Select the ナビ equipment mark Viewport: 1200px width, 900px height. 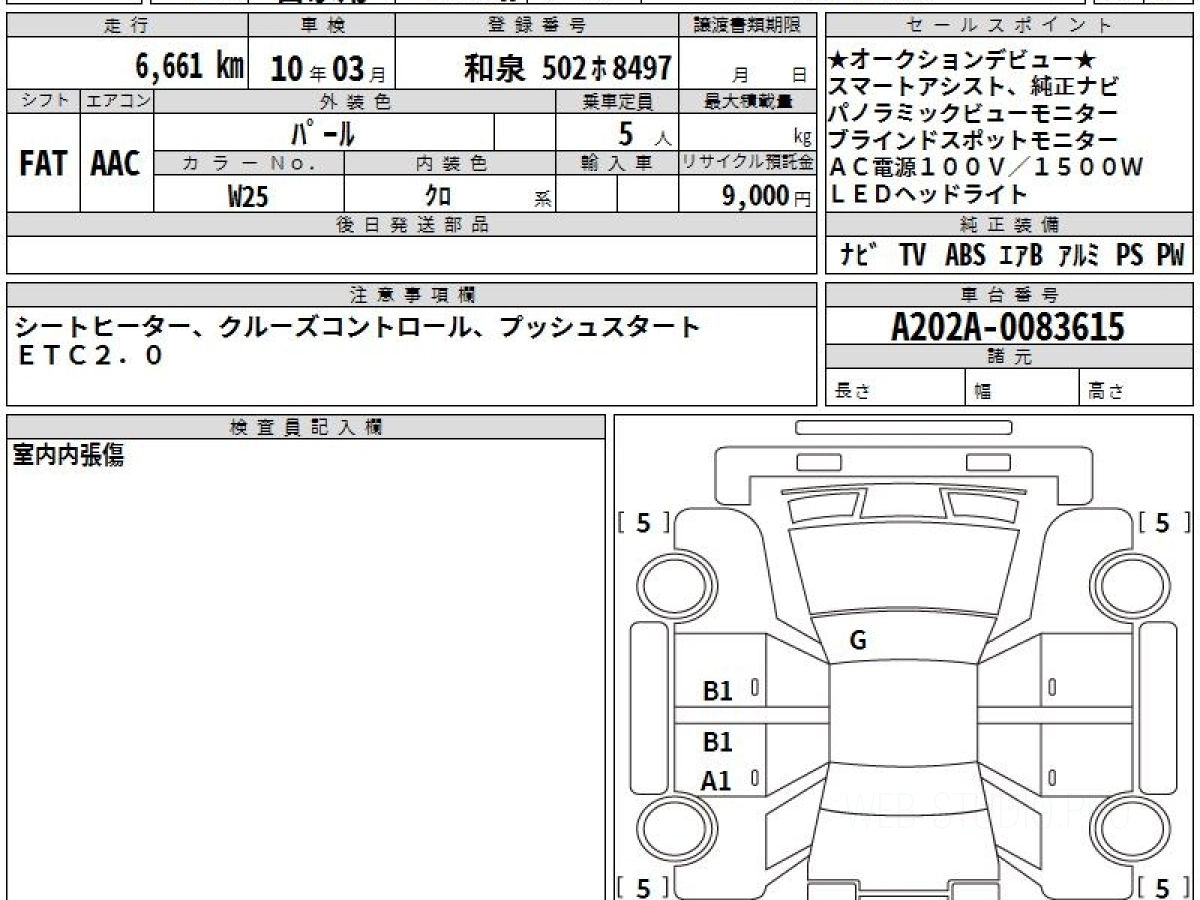click(x=859, y=256)
